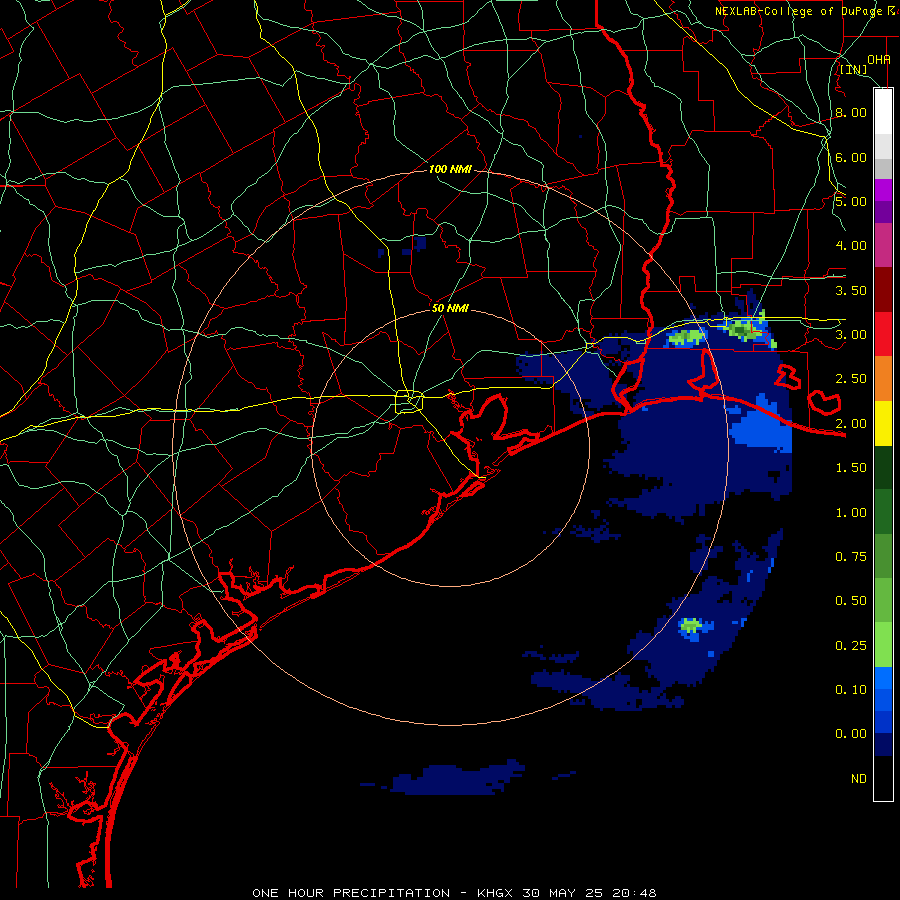Click the 6.00 legend value

[x=851, y=157]
